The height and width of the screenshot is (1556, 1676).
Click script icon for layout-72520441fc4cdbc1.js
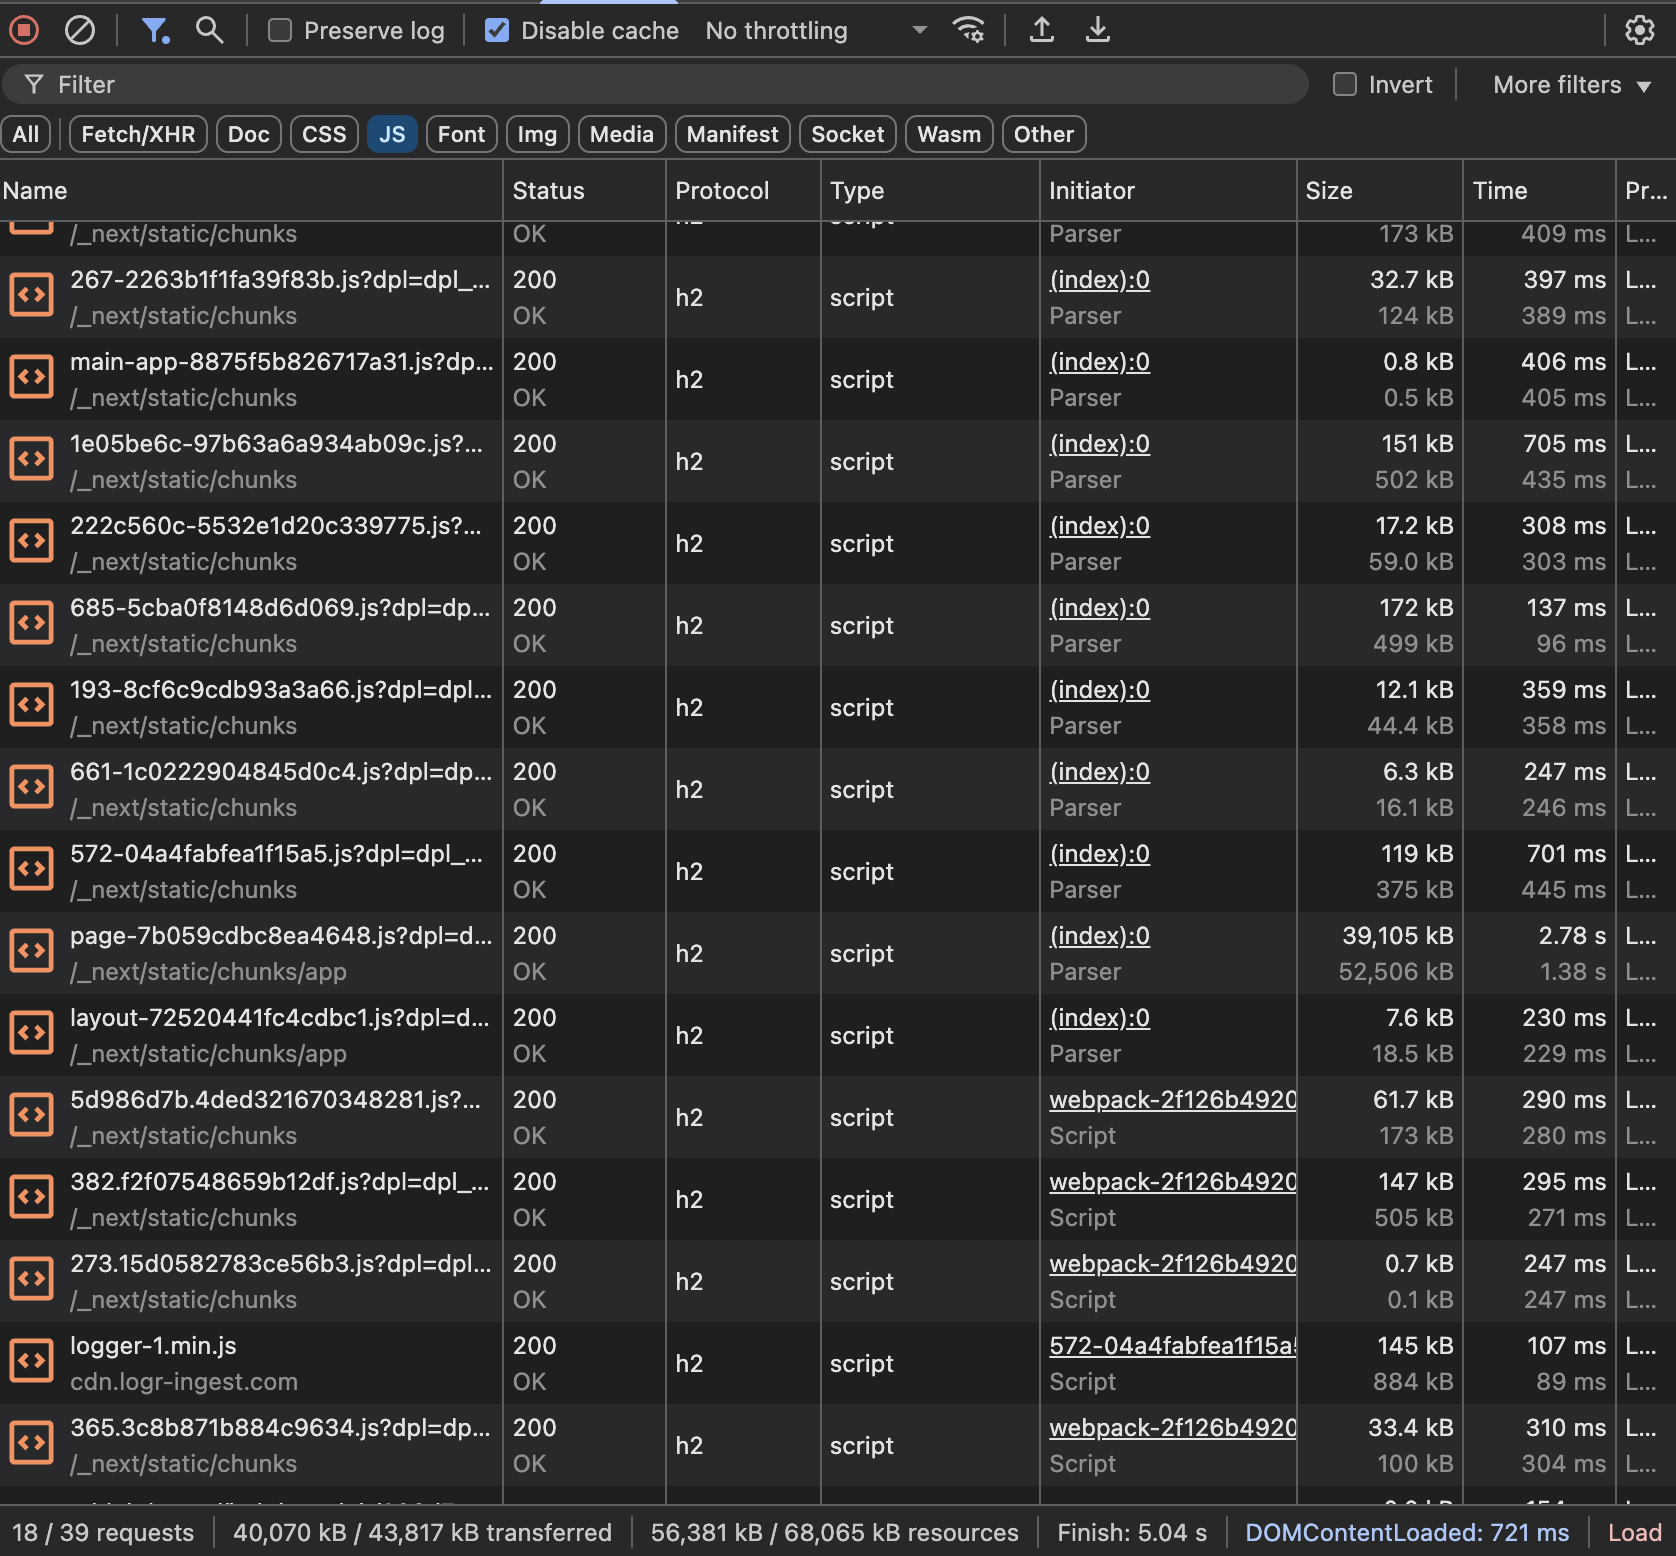click(x=32, y=1033)
